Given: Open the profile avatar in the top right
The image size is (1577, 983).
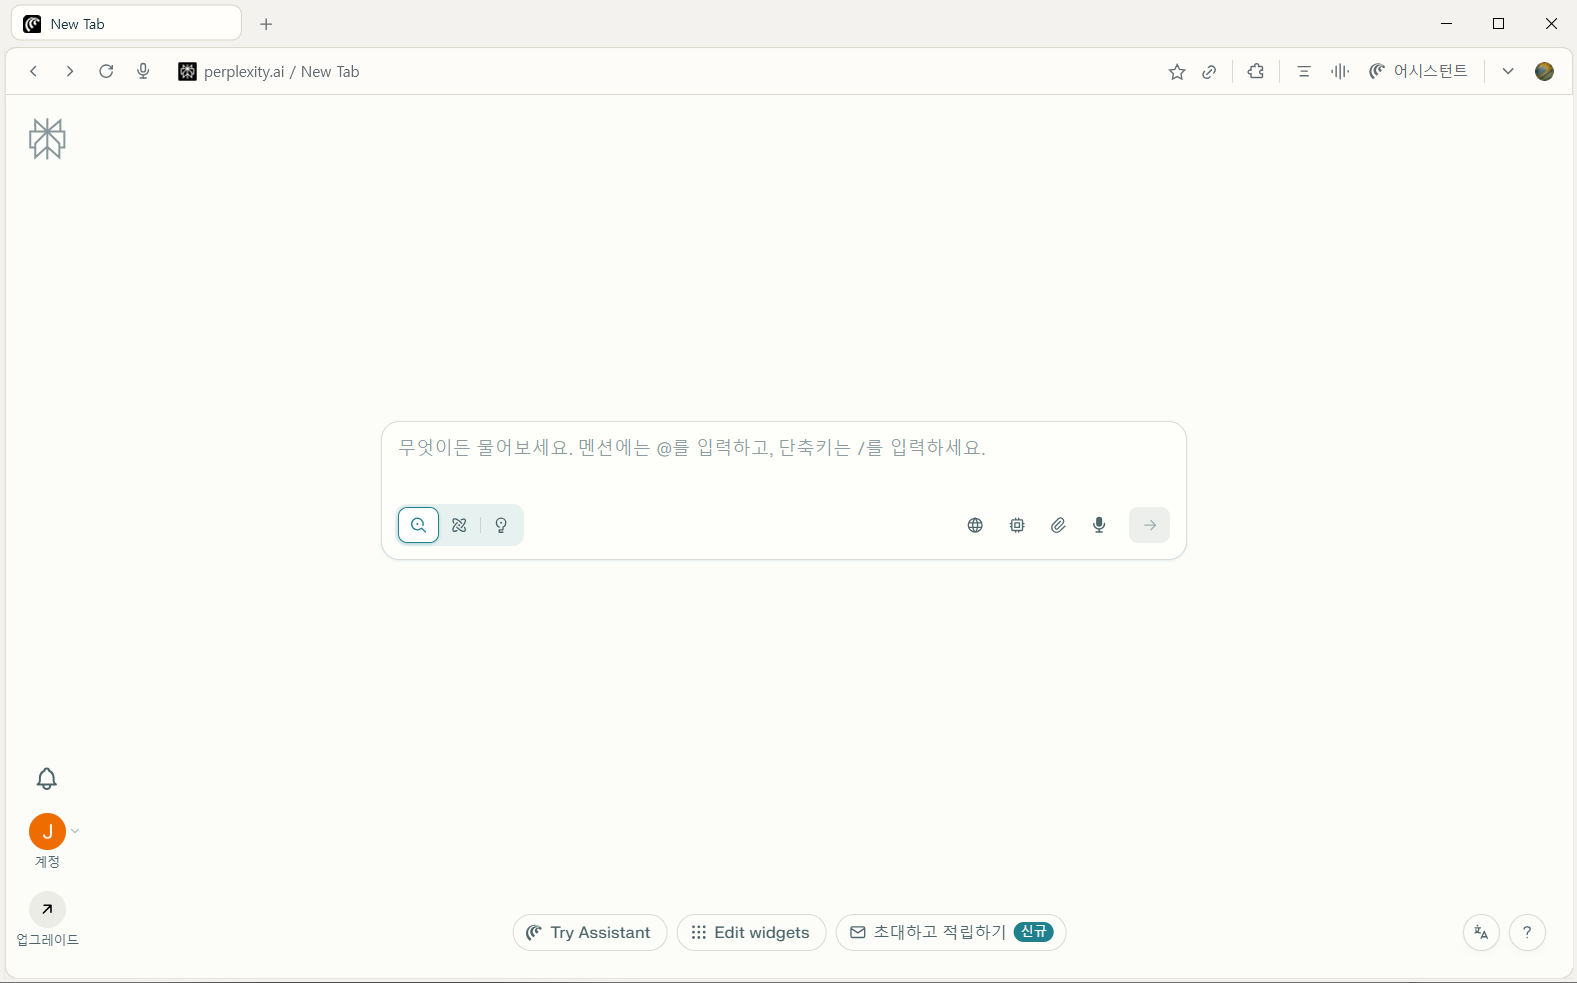Looking at the screenshot, I should click(x=1544, y=71).
